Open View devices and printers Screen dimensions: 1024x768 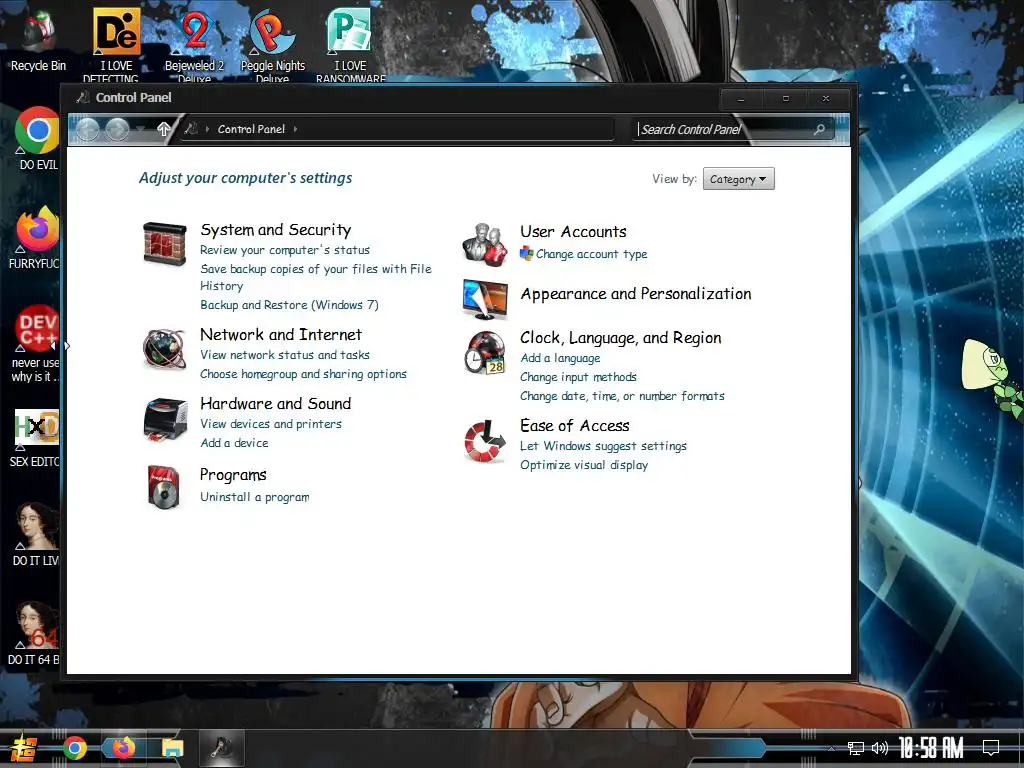tap(271, 424)
